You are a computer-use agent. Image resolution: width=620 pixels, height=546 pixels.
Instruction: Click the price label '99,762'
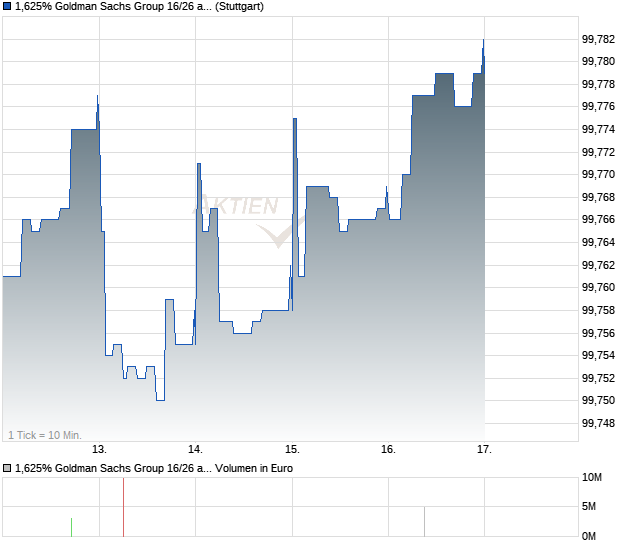598,265
